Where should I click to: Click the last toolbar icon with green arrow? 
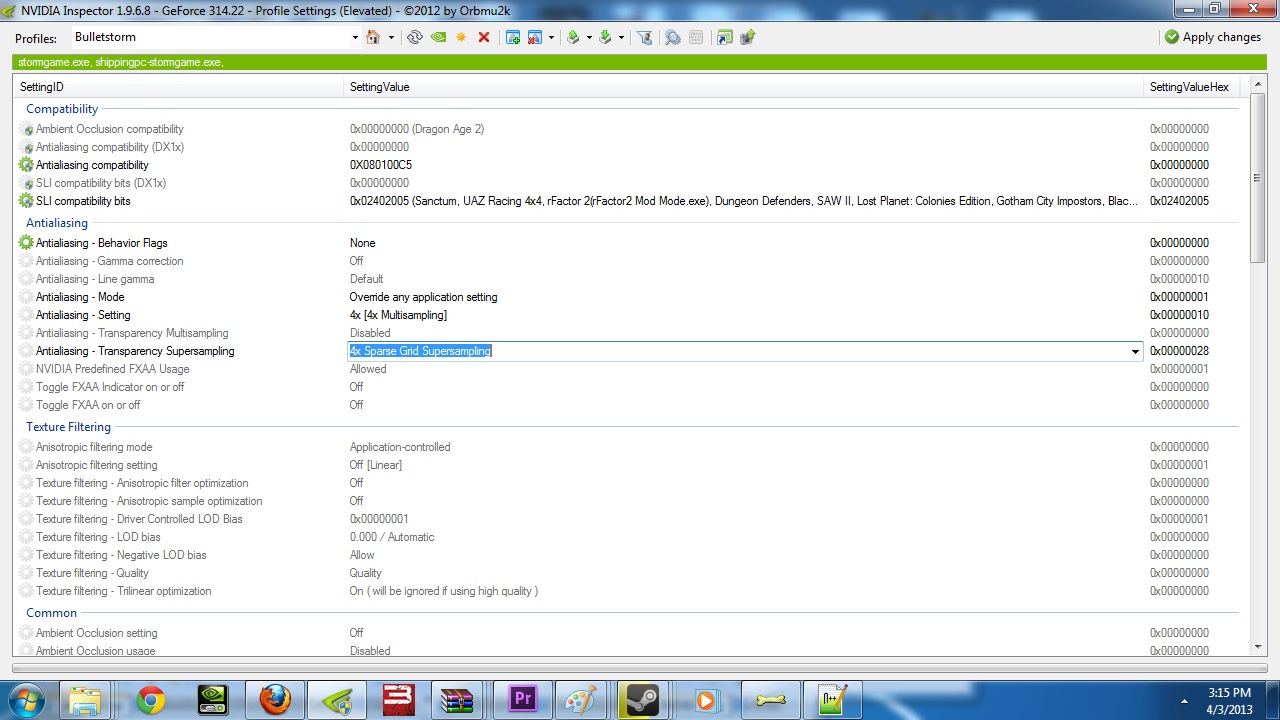tap(747, 37)
